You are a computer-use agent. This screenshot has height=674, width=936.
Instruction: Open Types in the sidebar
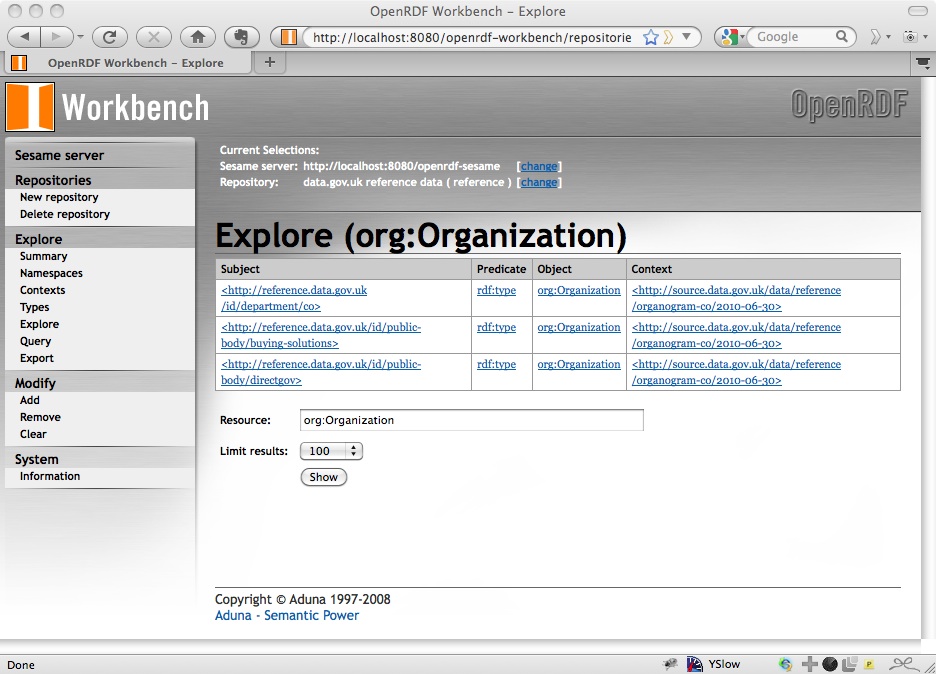35,307
